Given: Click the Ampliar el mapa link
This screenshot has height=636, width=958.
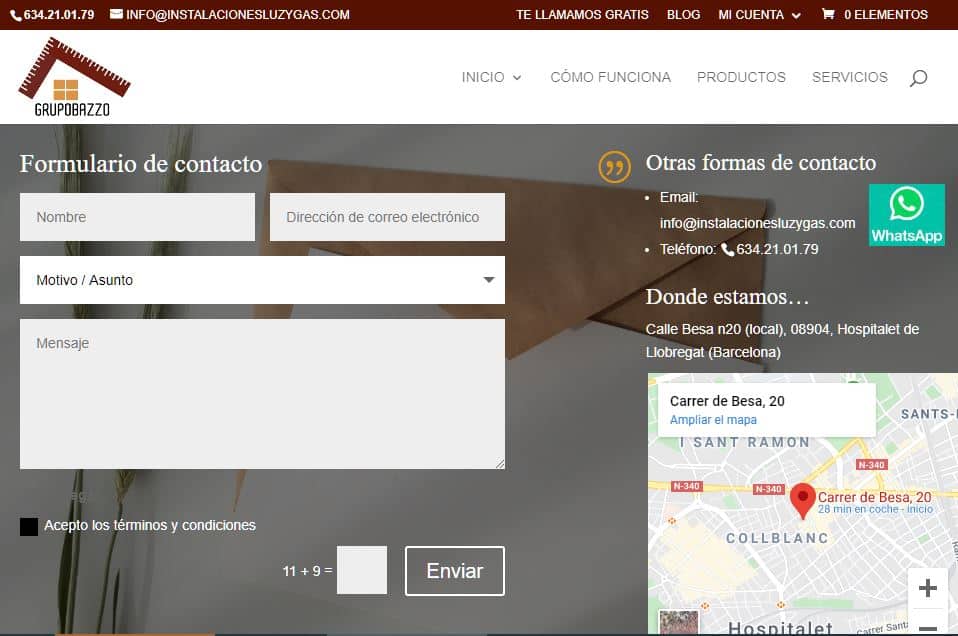Looking at the screenshot, I should pos(713,420).
